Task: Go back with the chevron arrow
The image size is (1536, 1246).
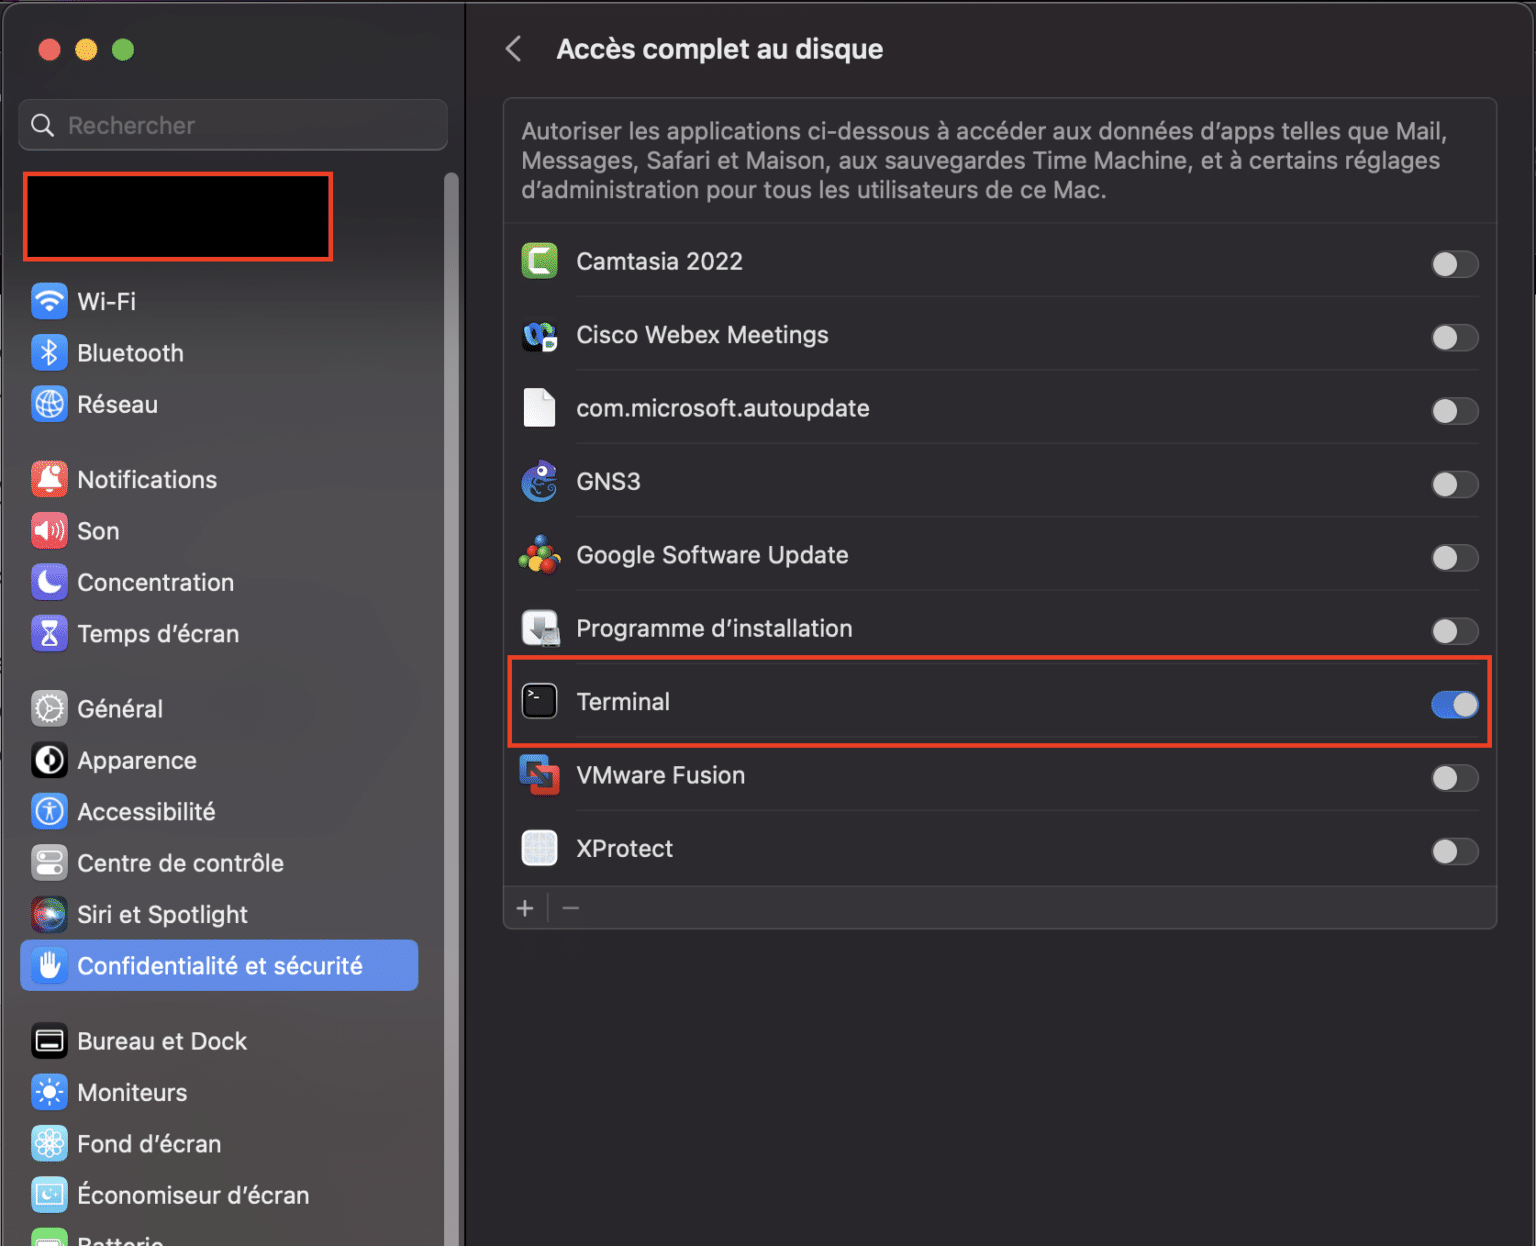Action: click(513, 48)
